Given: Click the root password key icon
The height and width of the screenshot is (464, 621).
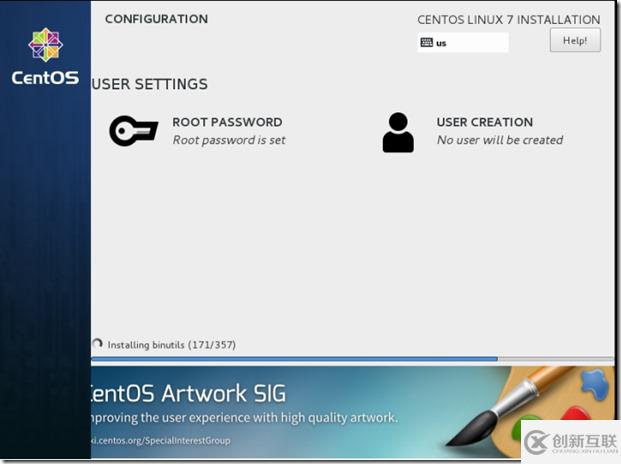Looking at the screenshot, I should tap(133, 131).
